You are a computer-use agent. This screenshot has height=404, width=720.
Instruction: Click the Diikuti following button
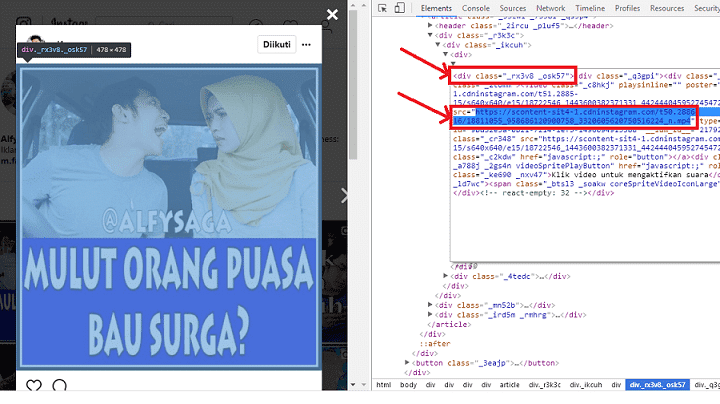click(276, 45)
